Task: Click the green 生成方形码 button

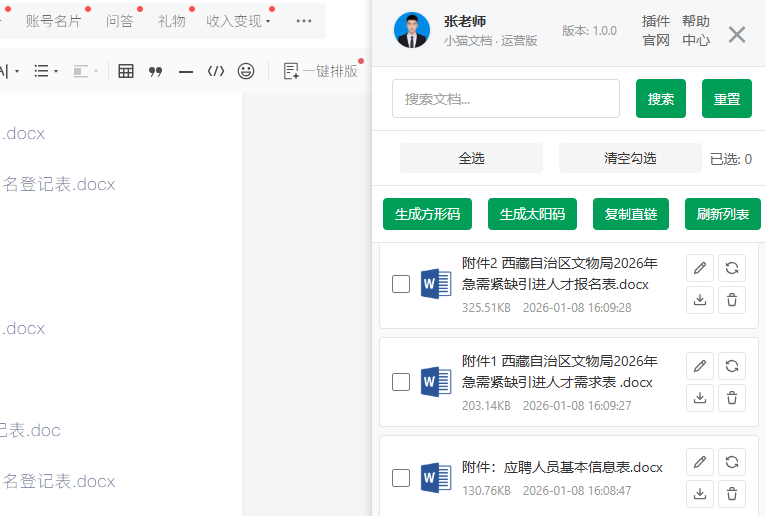Action: pos(427,214)
